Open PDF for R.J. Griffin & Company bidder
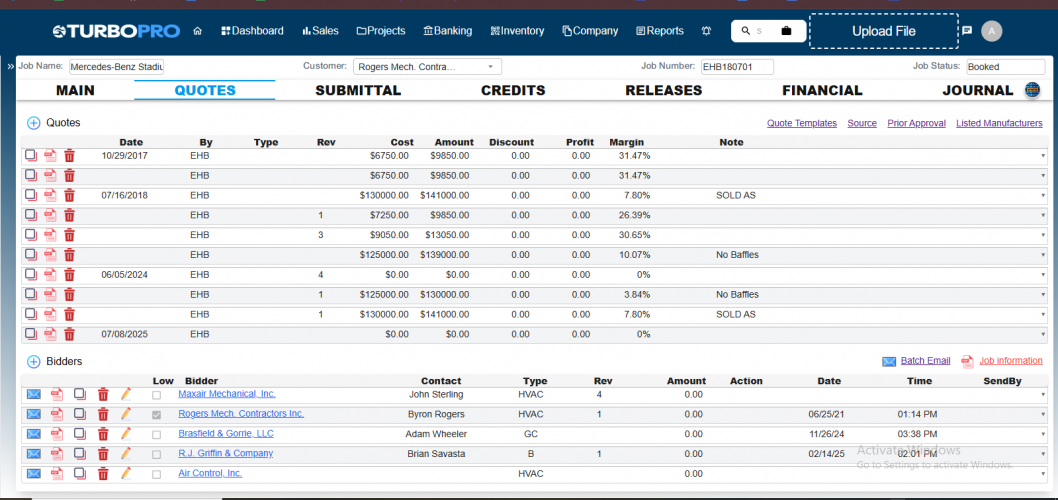The width and height of the screenshot is (1058, 500). (57, 453)
